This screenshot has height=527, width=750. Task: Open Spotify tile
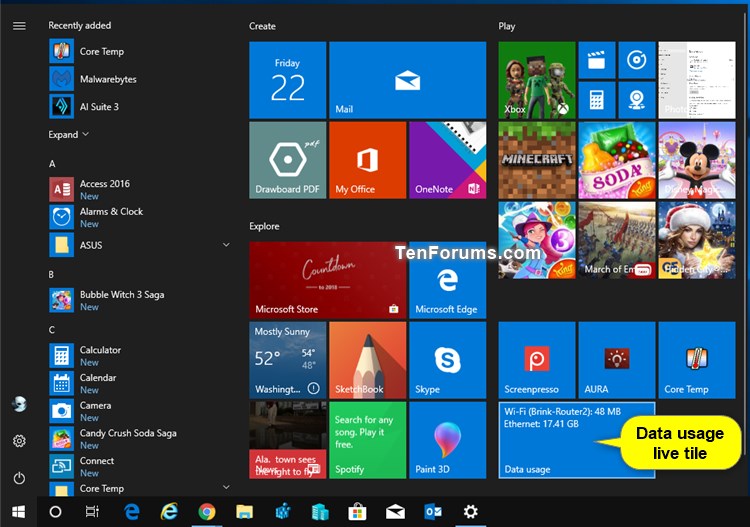pos(367,440)
